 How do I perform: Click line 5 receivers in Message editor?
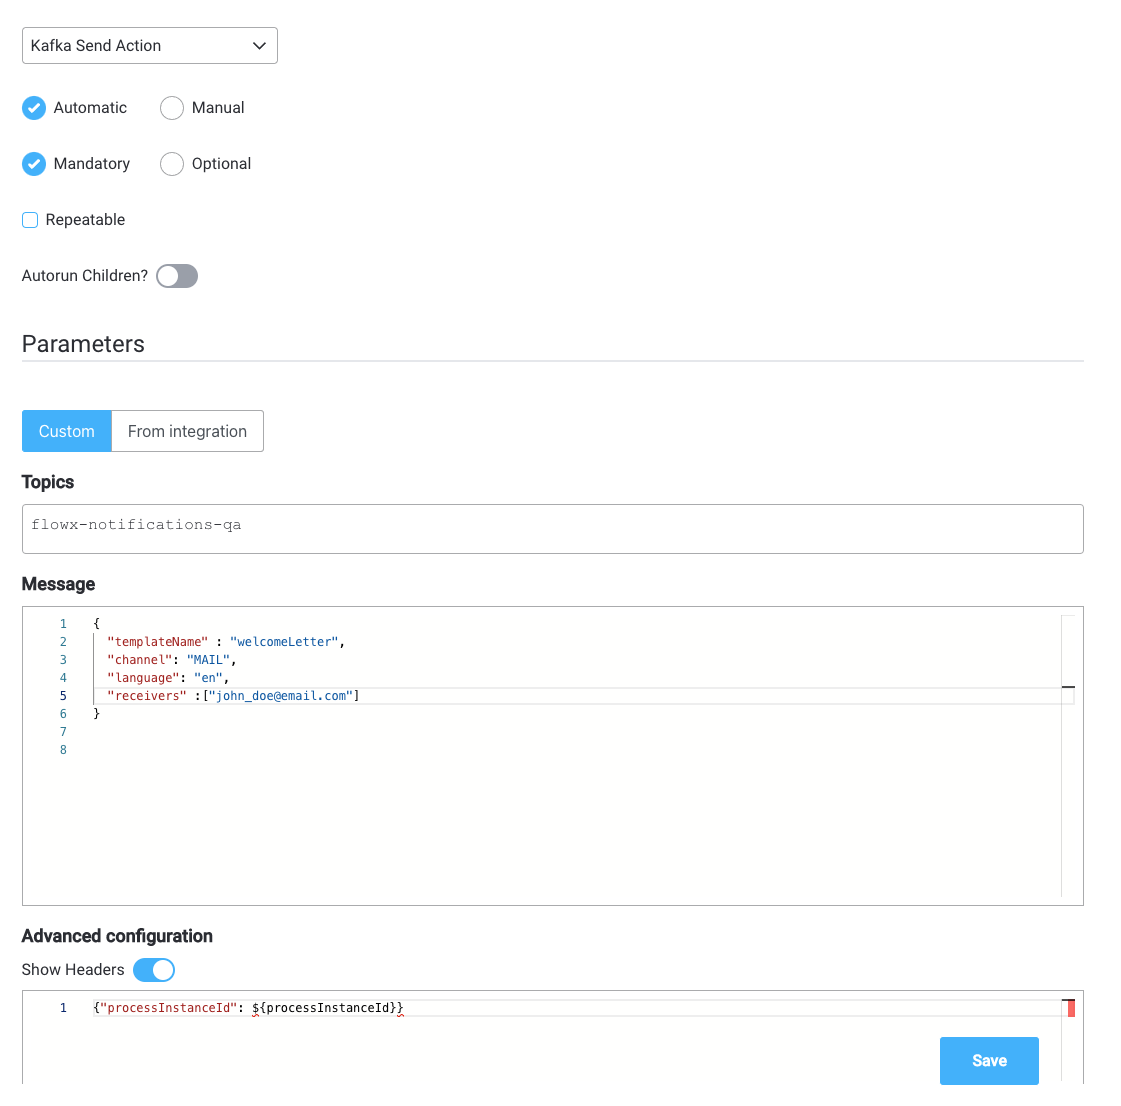click(576, 696)
